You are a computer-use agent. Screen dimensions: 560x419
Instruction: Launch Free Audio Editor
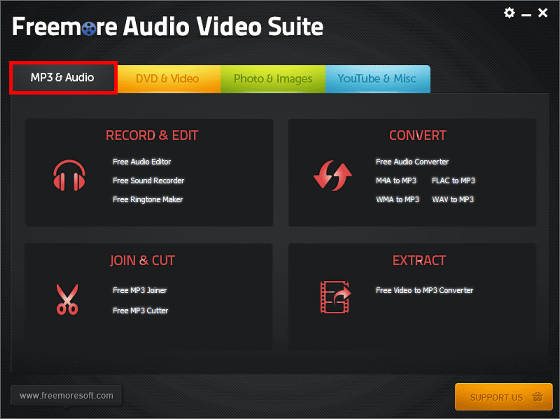point(142,162)
